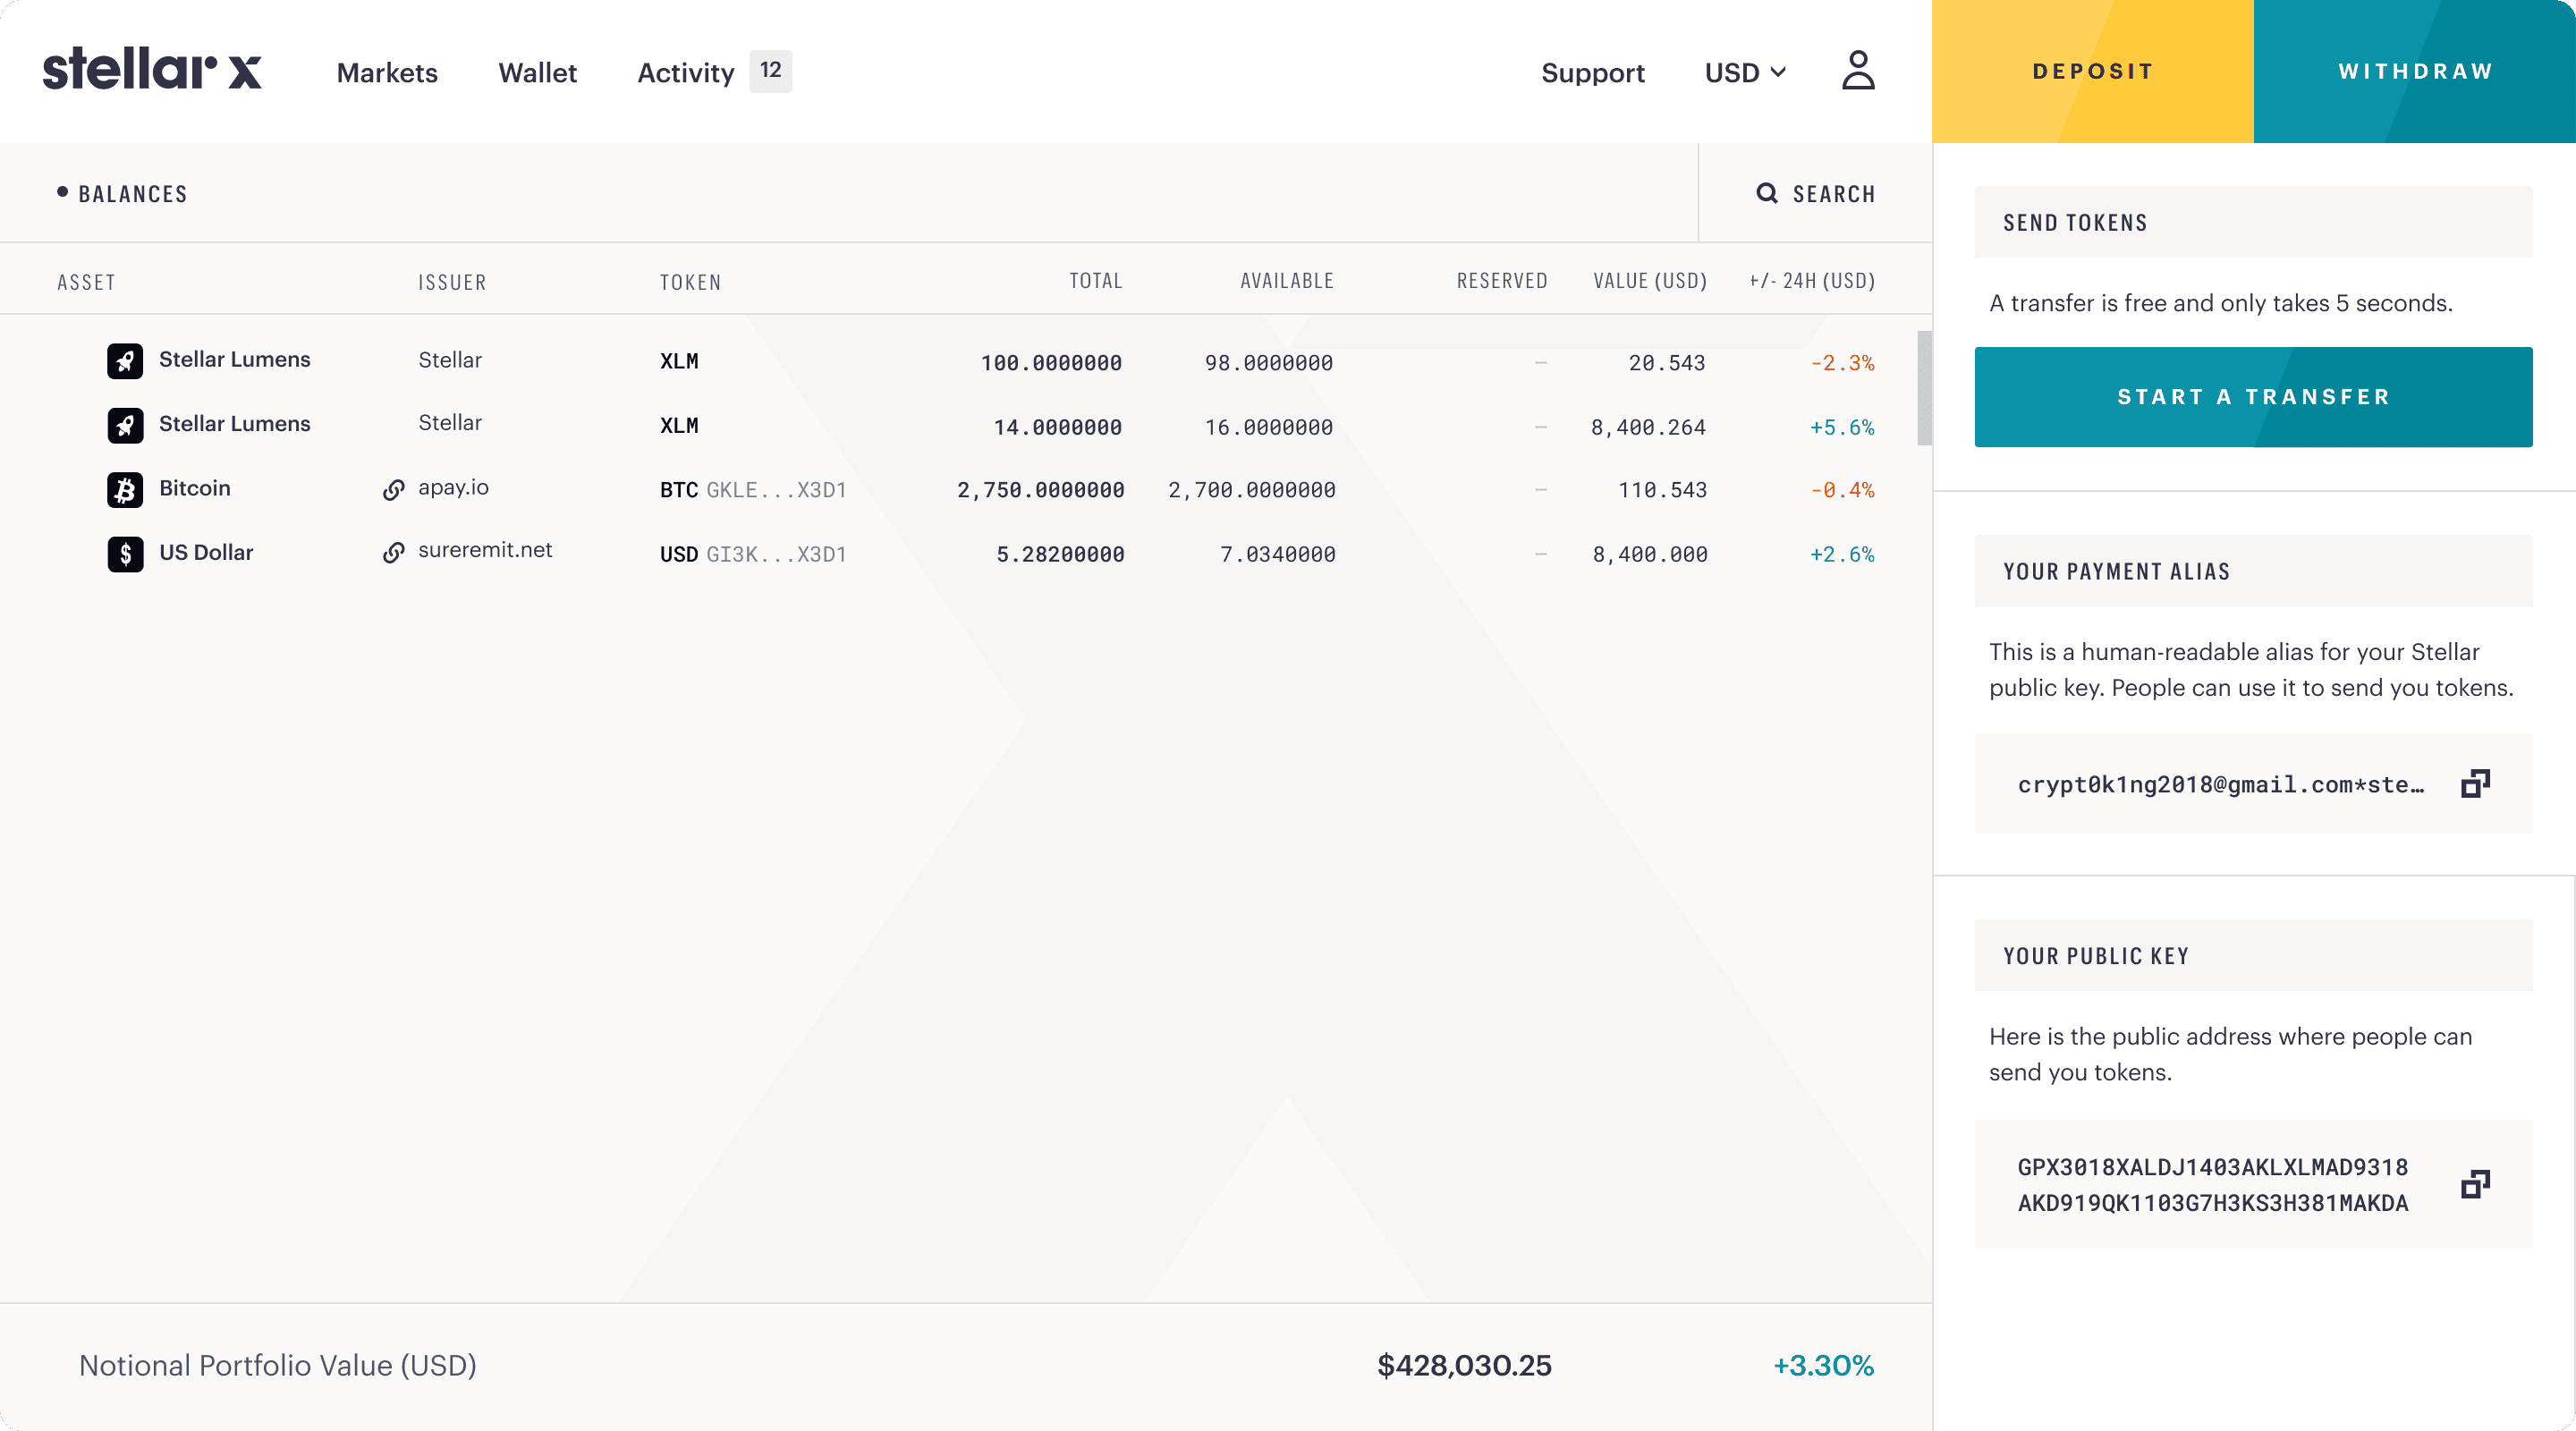Click the balances table scrollbar thumb
The width and height of the screenshot is (2576, 1431).
point(1923,388)
